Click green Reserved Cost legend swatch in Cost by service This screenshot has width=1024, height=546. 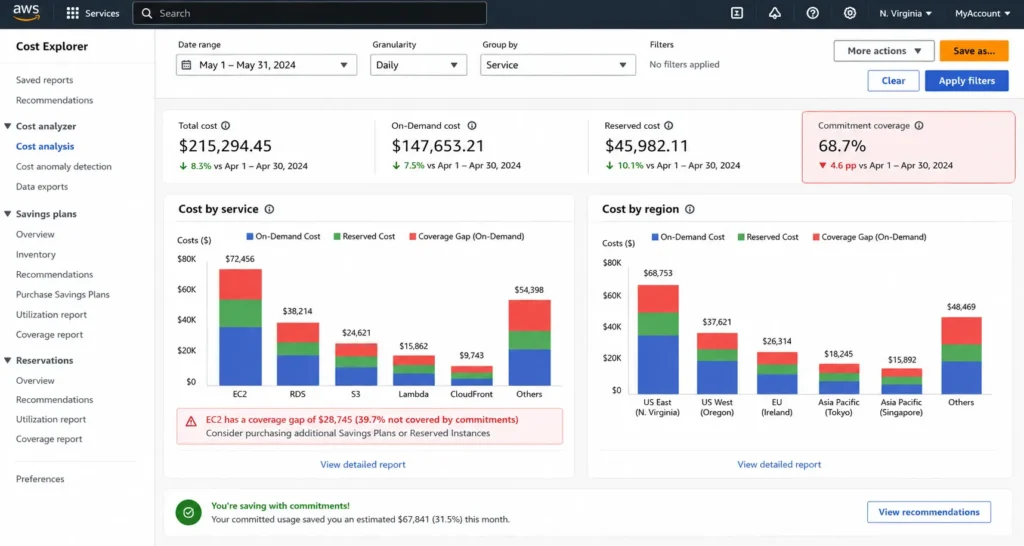[337, 236]
